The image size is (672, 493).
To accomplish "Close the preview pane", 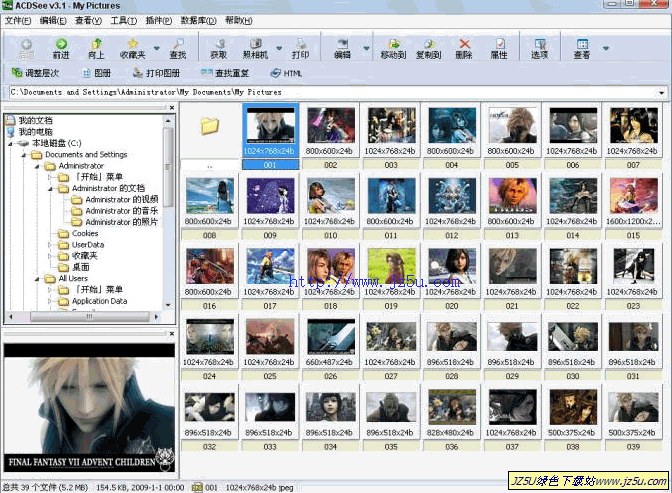I will (x=172, y=334).
